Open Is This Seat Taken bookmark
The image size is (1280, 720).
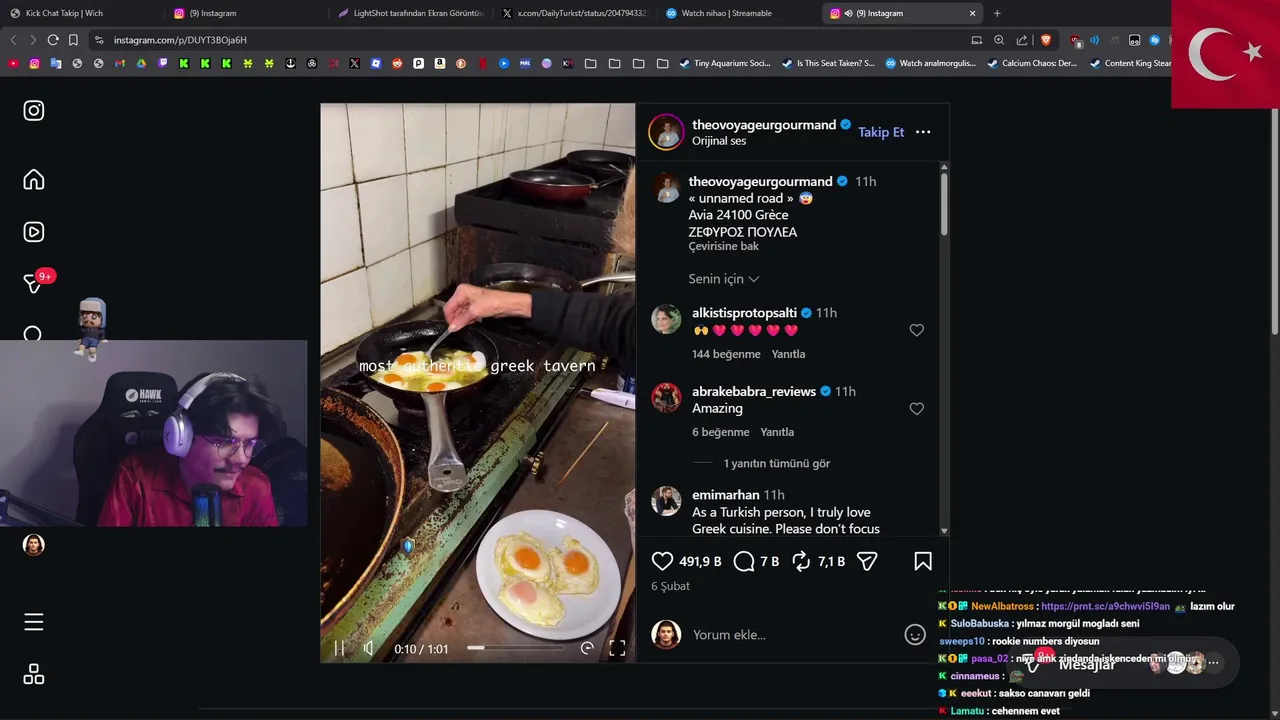pos(828,63)
